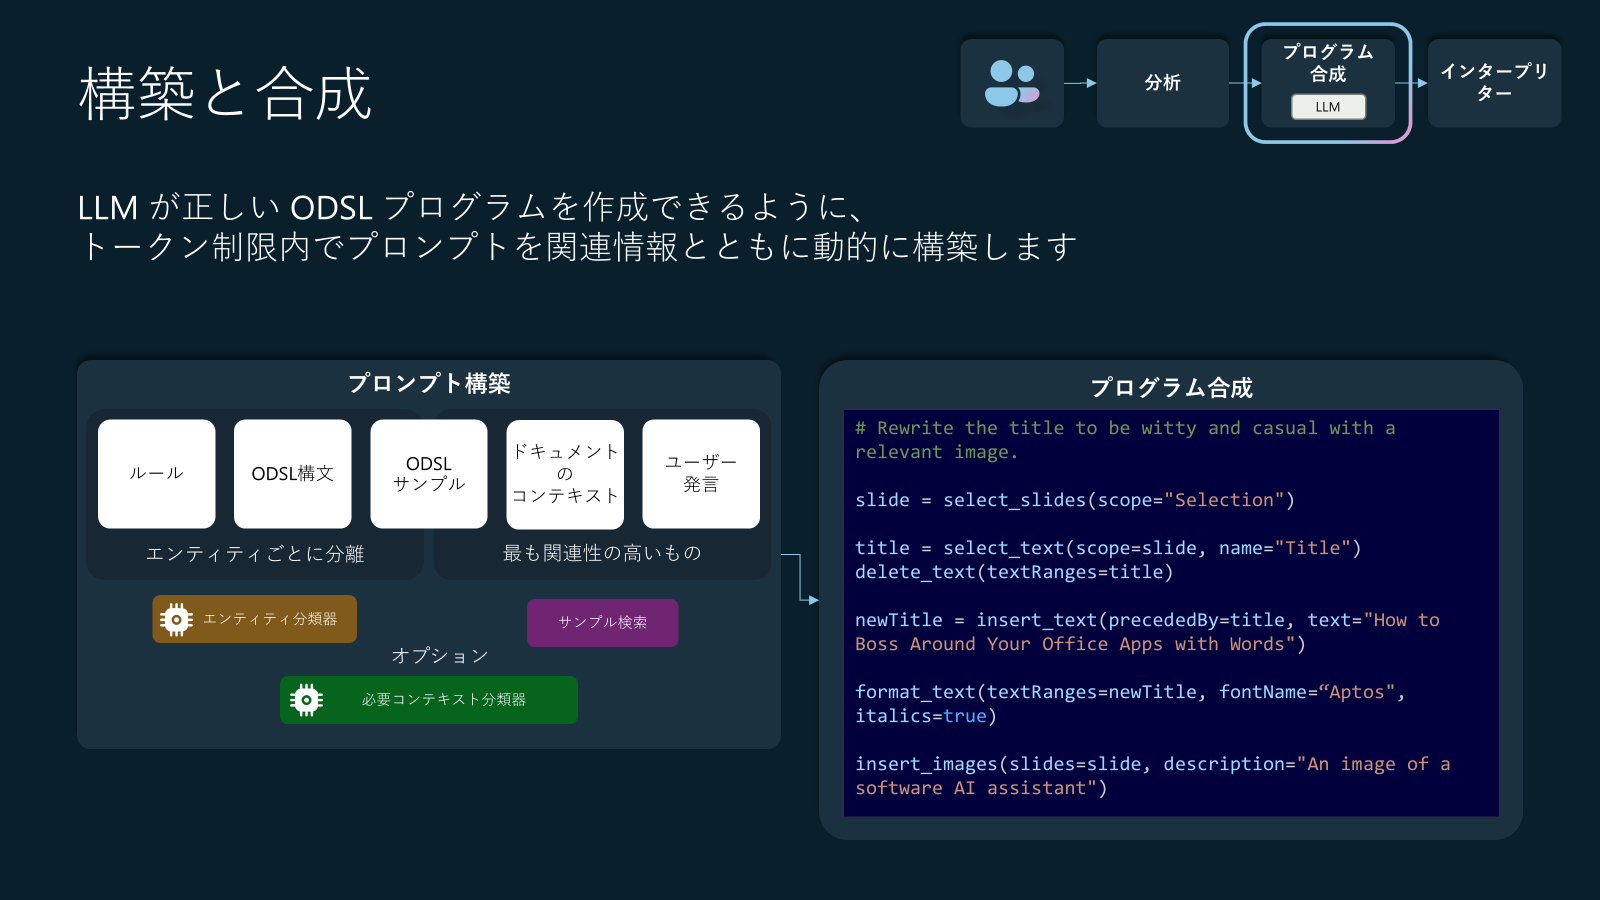
Task: Click the プロンプト構築 panel heading
Action: 429,383
